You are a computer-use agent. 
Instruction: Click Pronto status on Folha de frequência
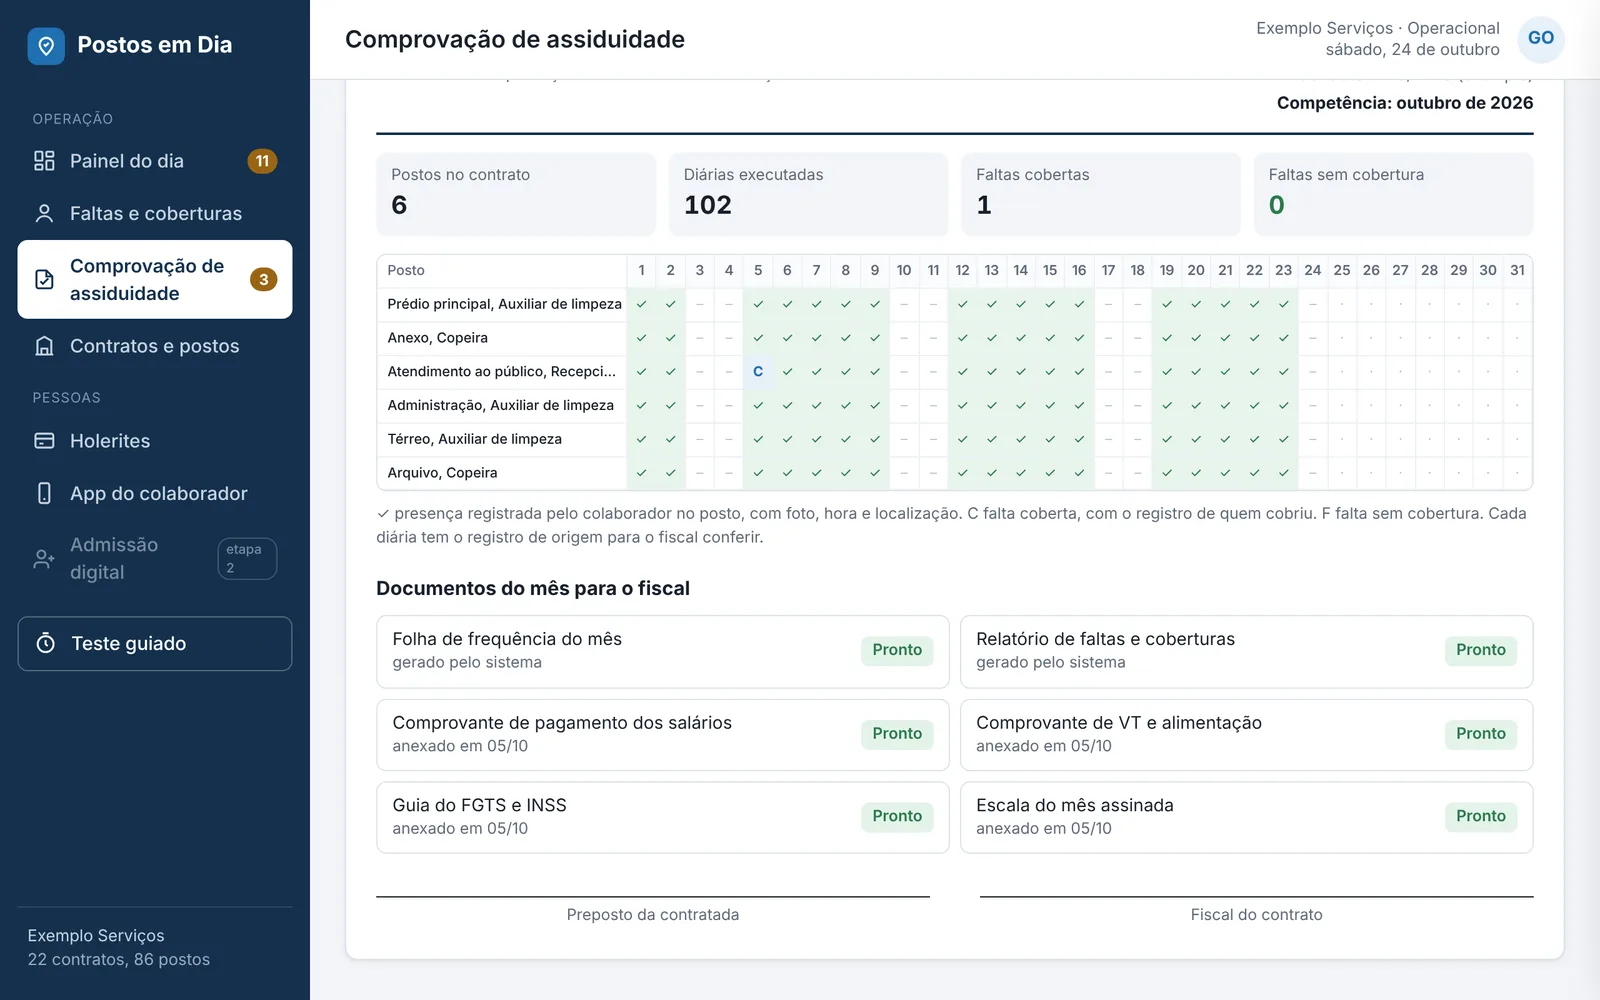[897, 650]
